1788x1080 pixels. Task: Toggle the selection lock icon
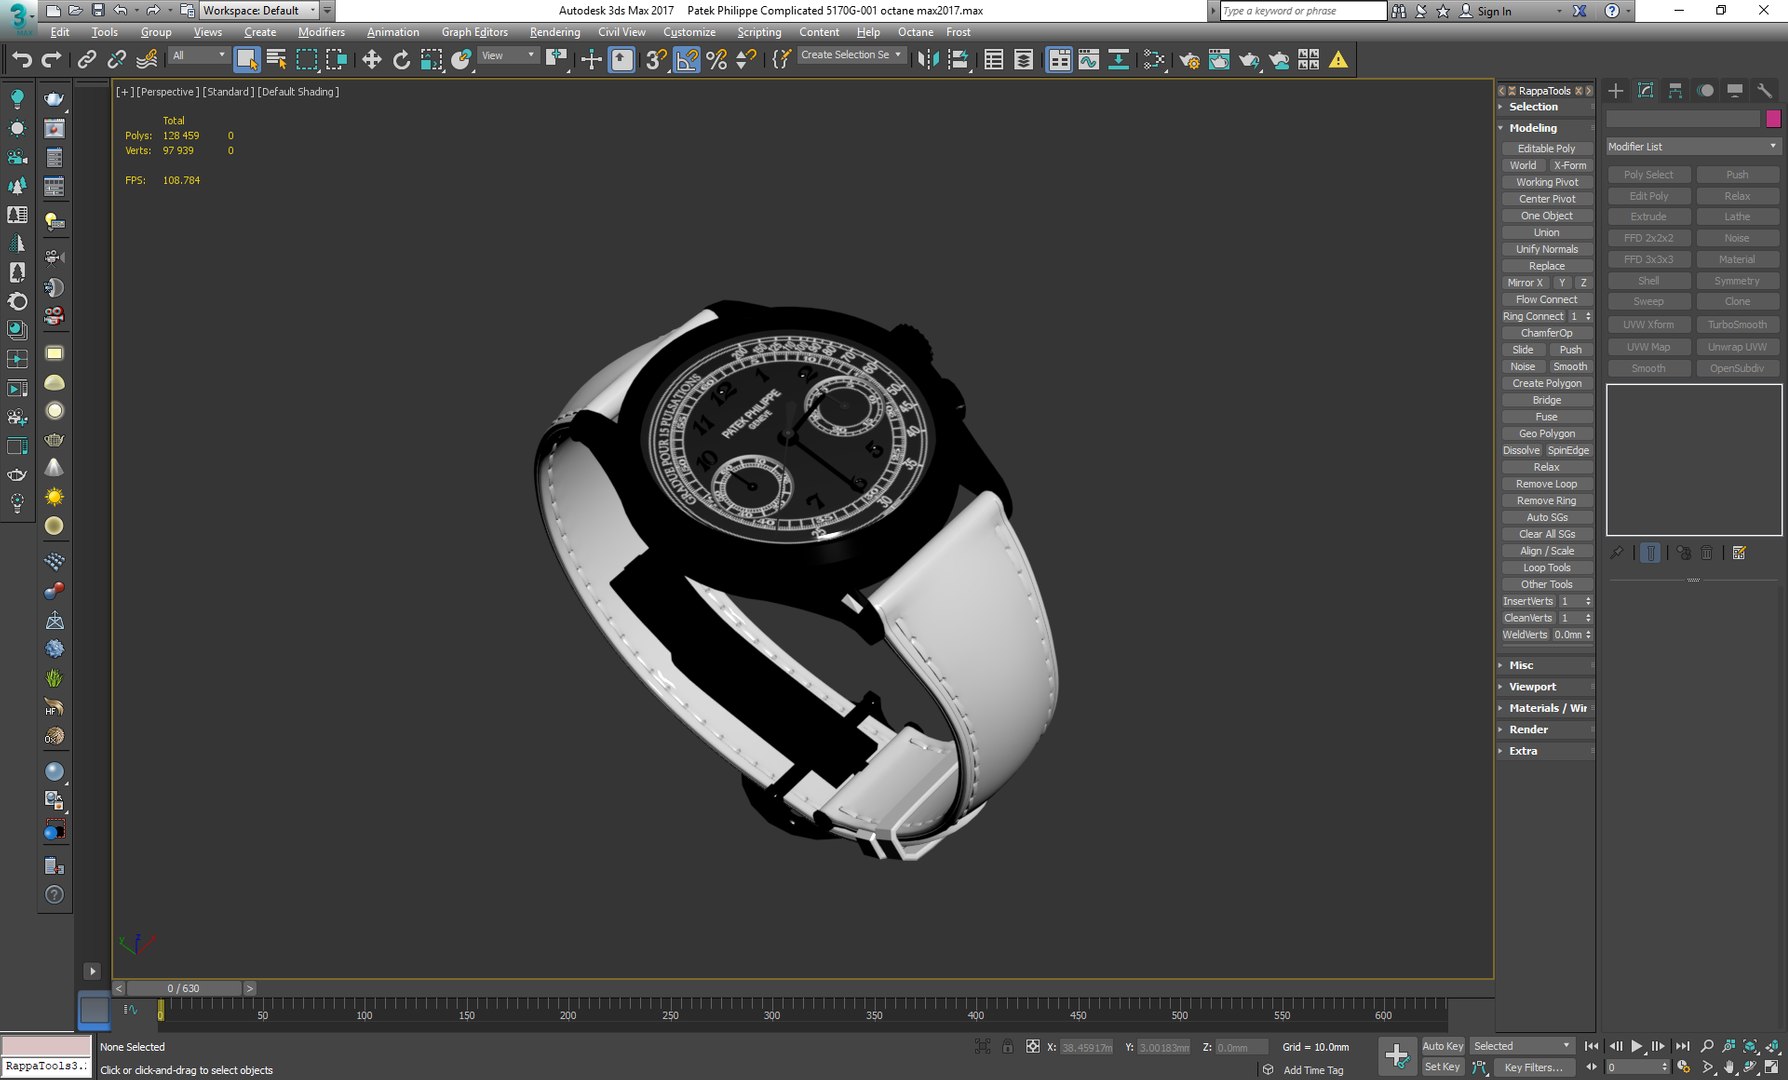(1008, 1047)
